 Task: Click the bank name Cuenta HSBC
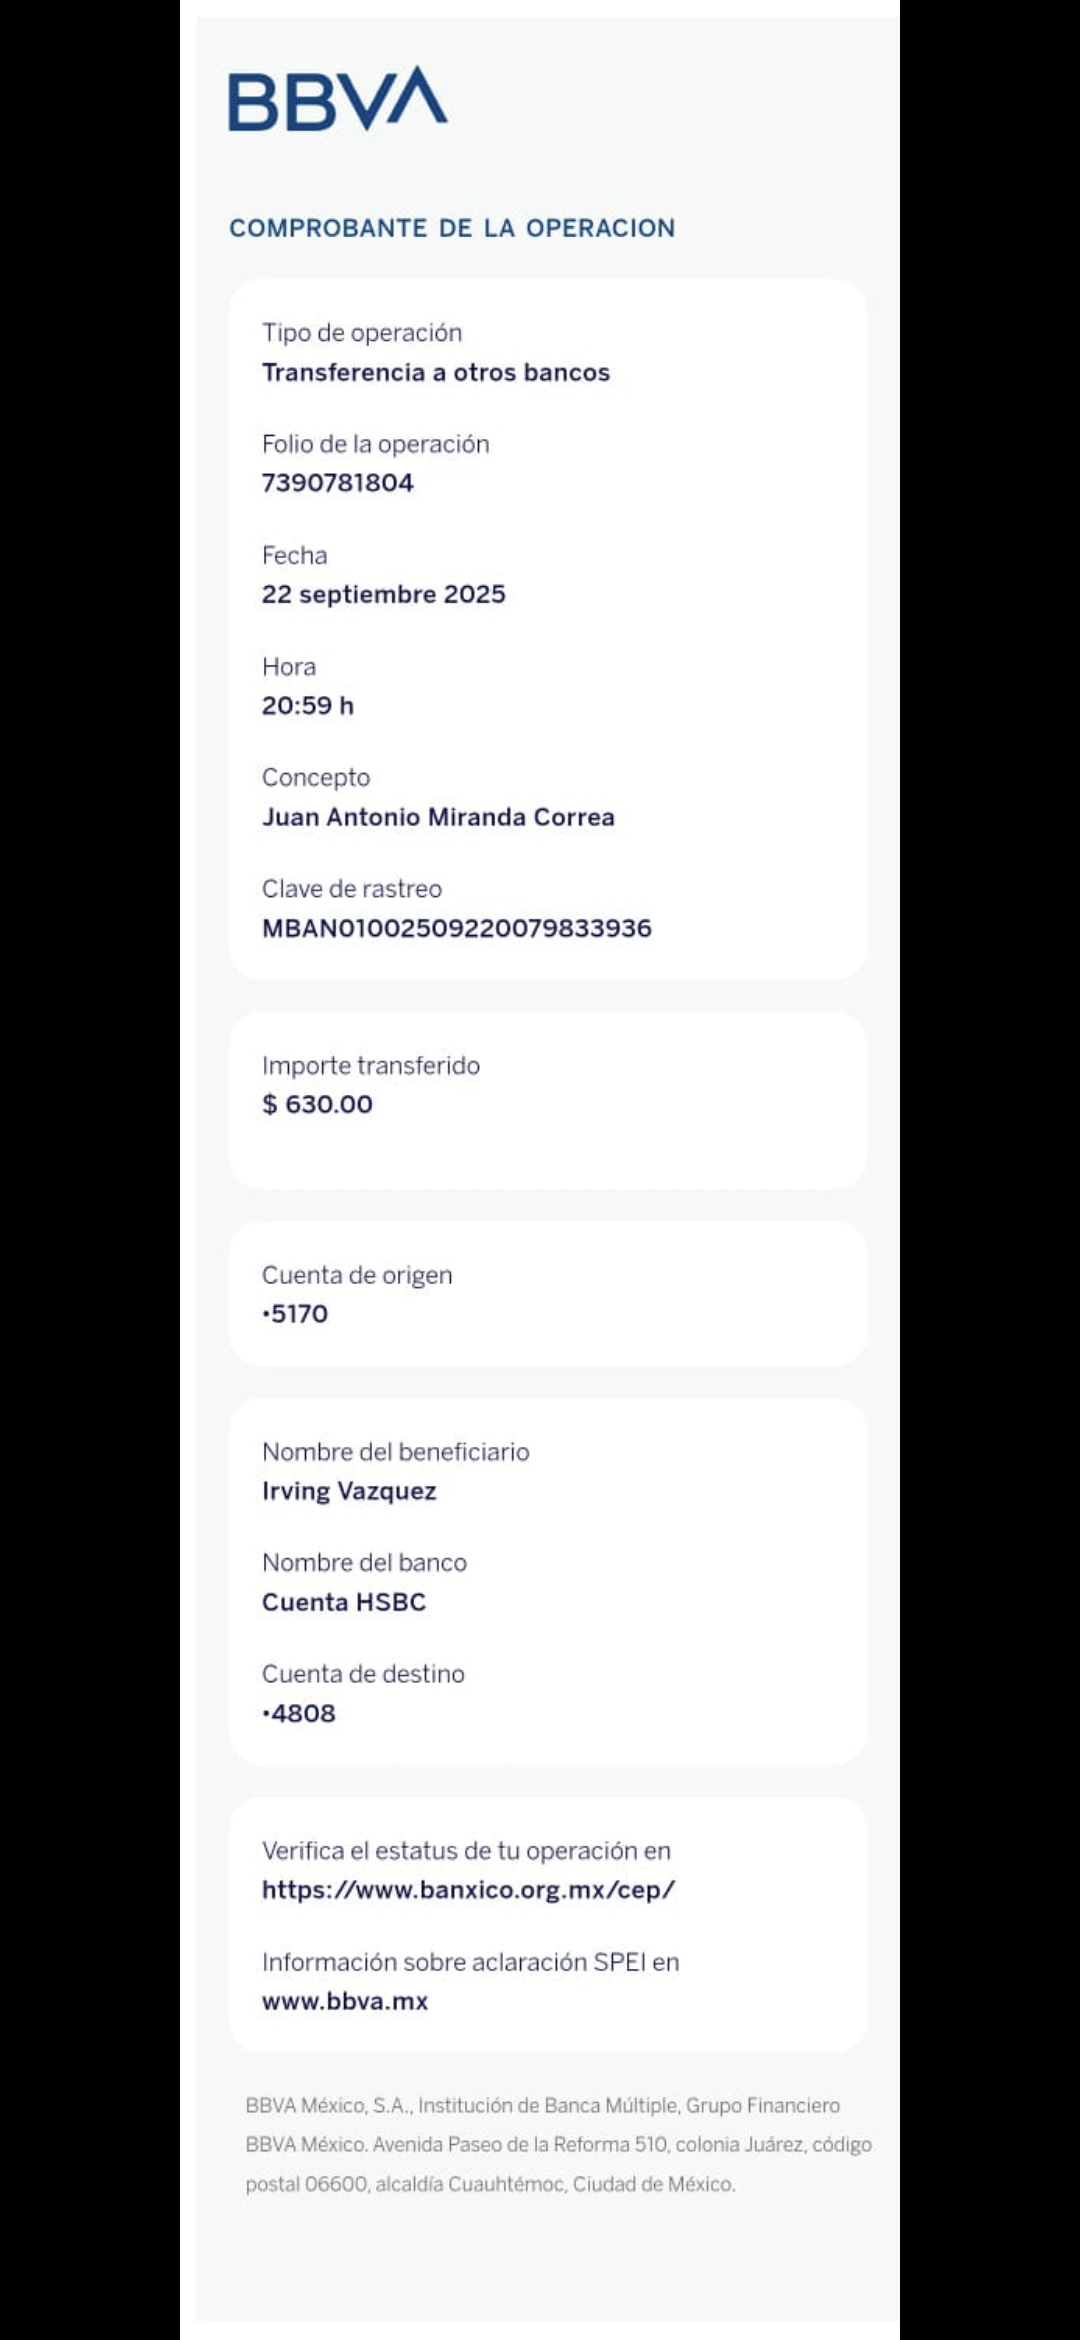(344, 1602)
